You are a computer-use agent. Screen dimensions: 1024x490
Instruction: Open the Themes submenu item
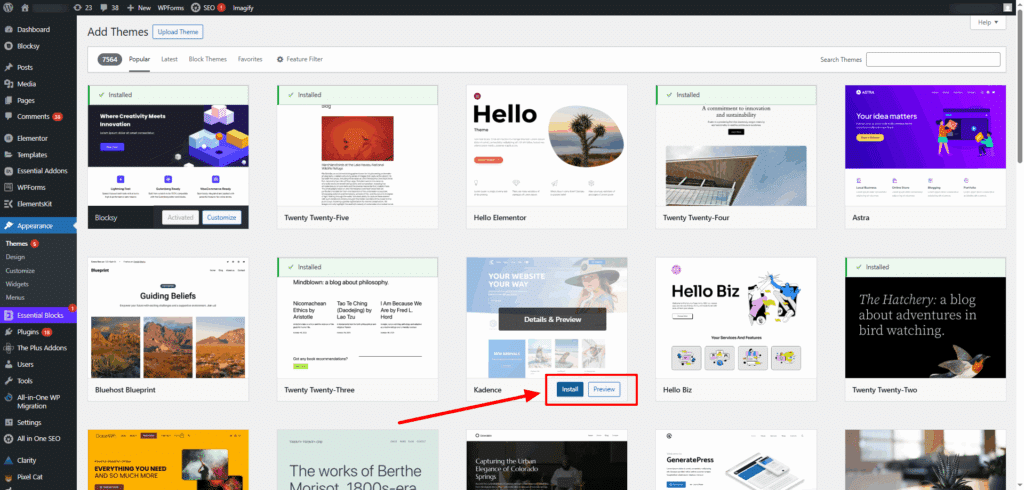click(16, 243)
